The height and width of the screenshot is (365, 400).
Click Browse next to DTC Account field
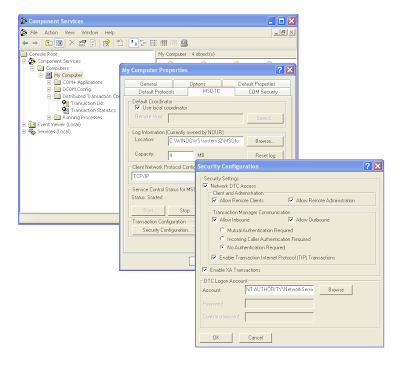tap(336, 290)
